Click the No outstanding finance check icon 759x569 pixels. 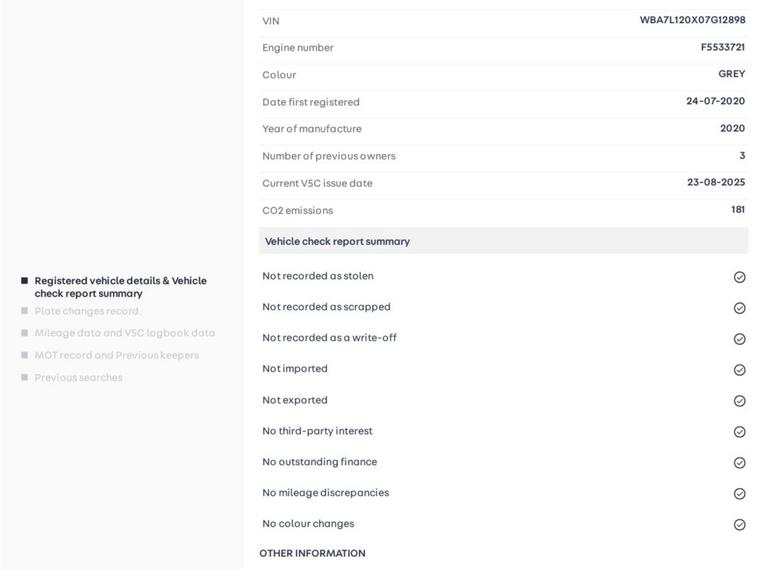(x=740, y=463)
